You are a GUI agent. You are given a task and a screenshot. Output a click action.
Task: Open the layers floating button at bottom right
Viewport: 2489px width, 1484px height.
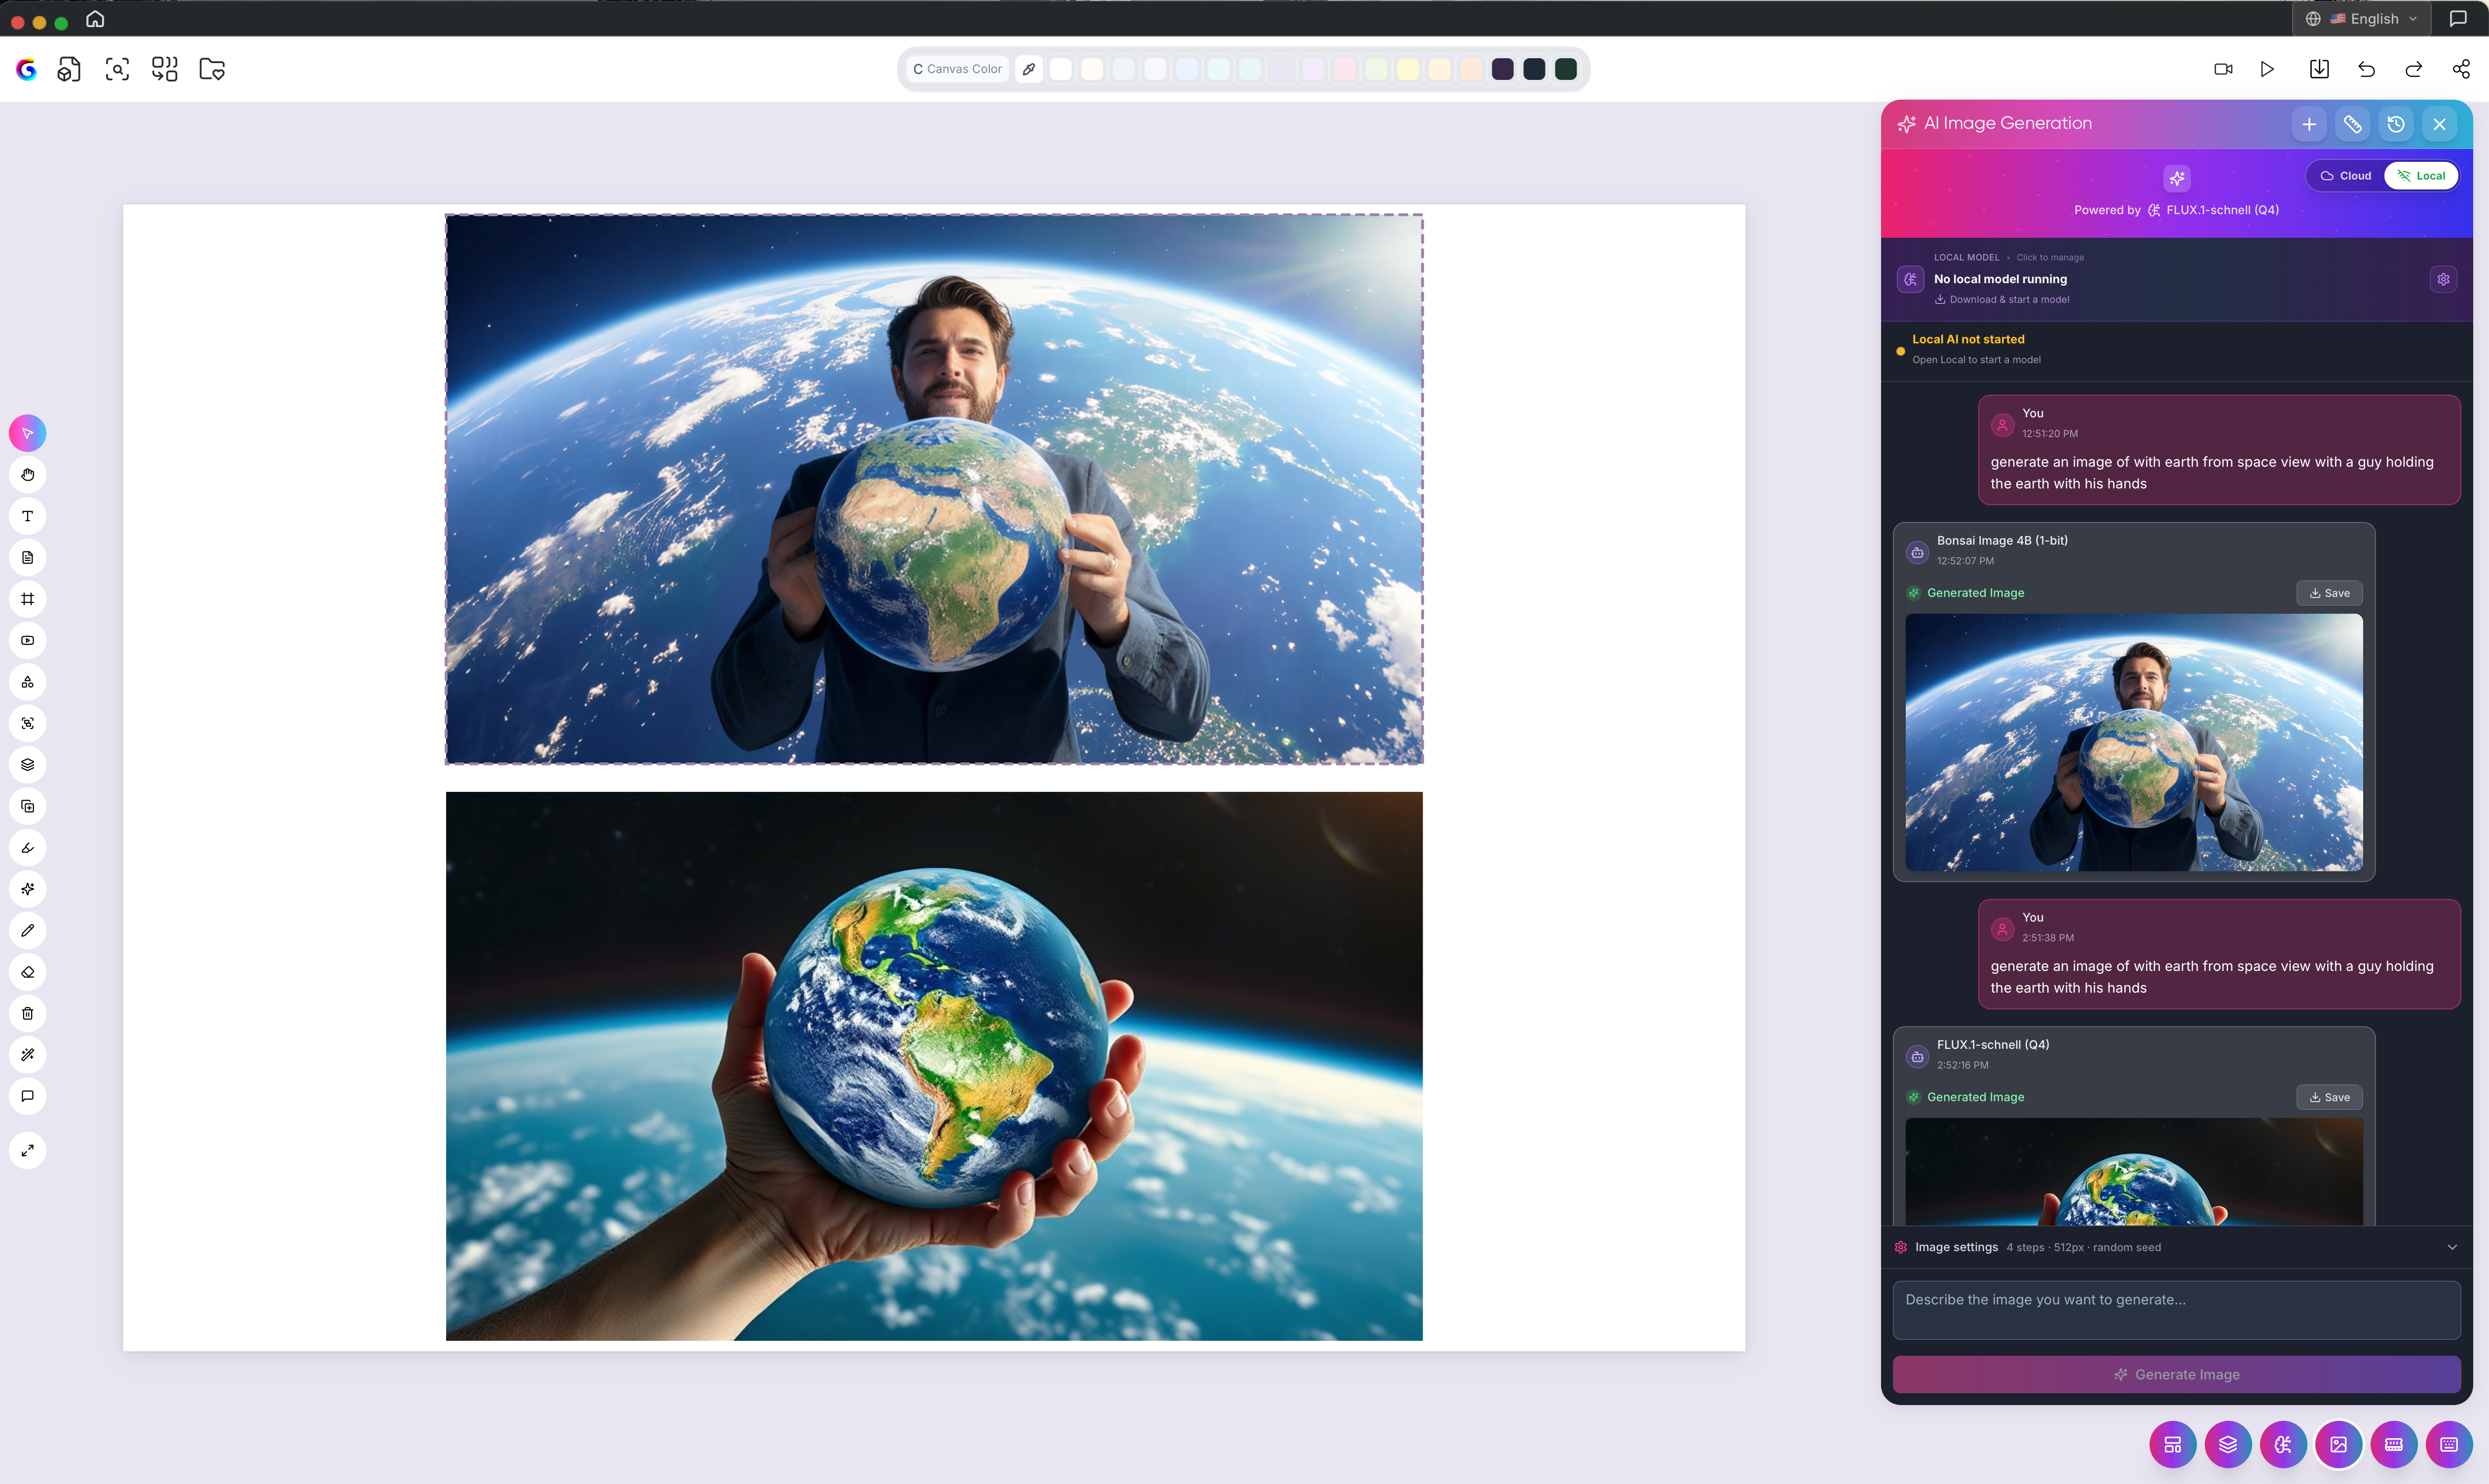(2228, 1445)
